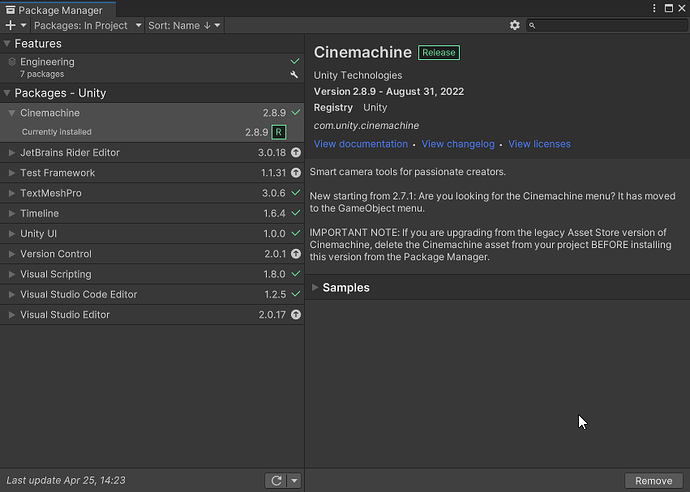The height and width of the screenshot is (492, 690).
Task: Select the Unity UI package
Action: (152, 234)
